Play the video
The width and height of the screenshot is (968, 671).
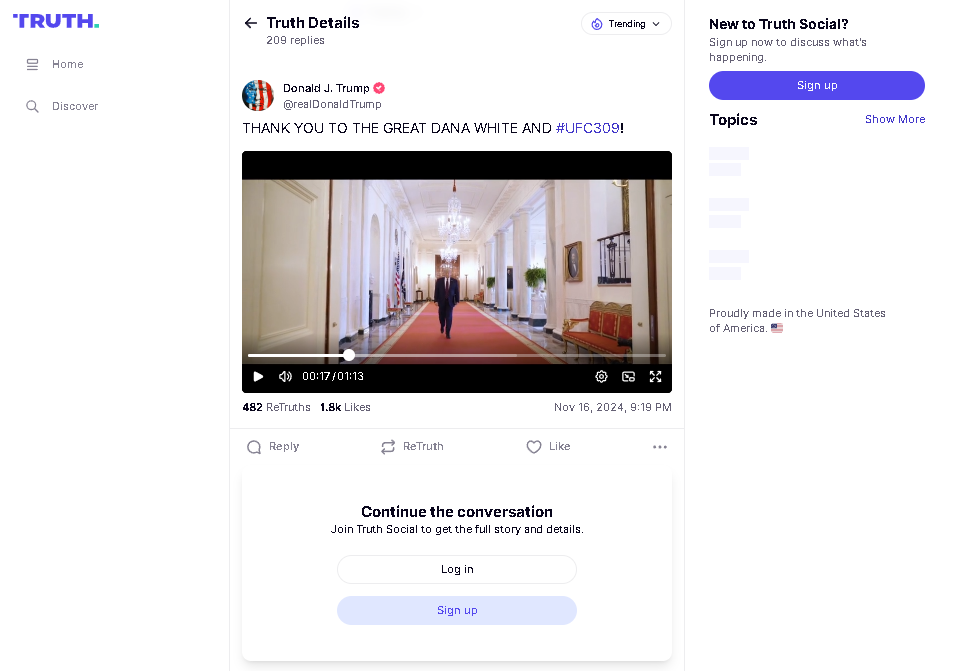coord(259,377)
